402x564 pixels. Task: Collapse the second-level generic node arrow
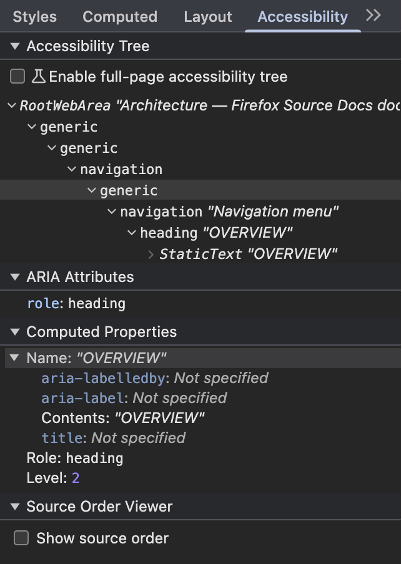(x=52, y=148)
